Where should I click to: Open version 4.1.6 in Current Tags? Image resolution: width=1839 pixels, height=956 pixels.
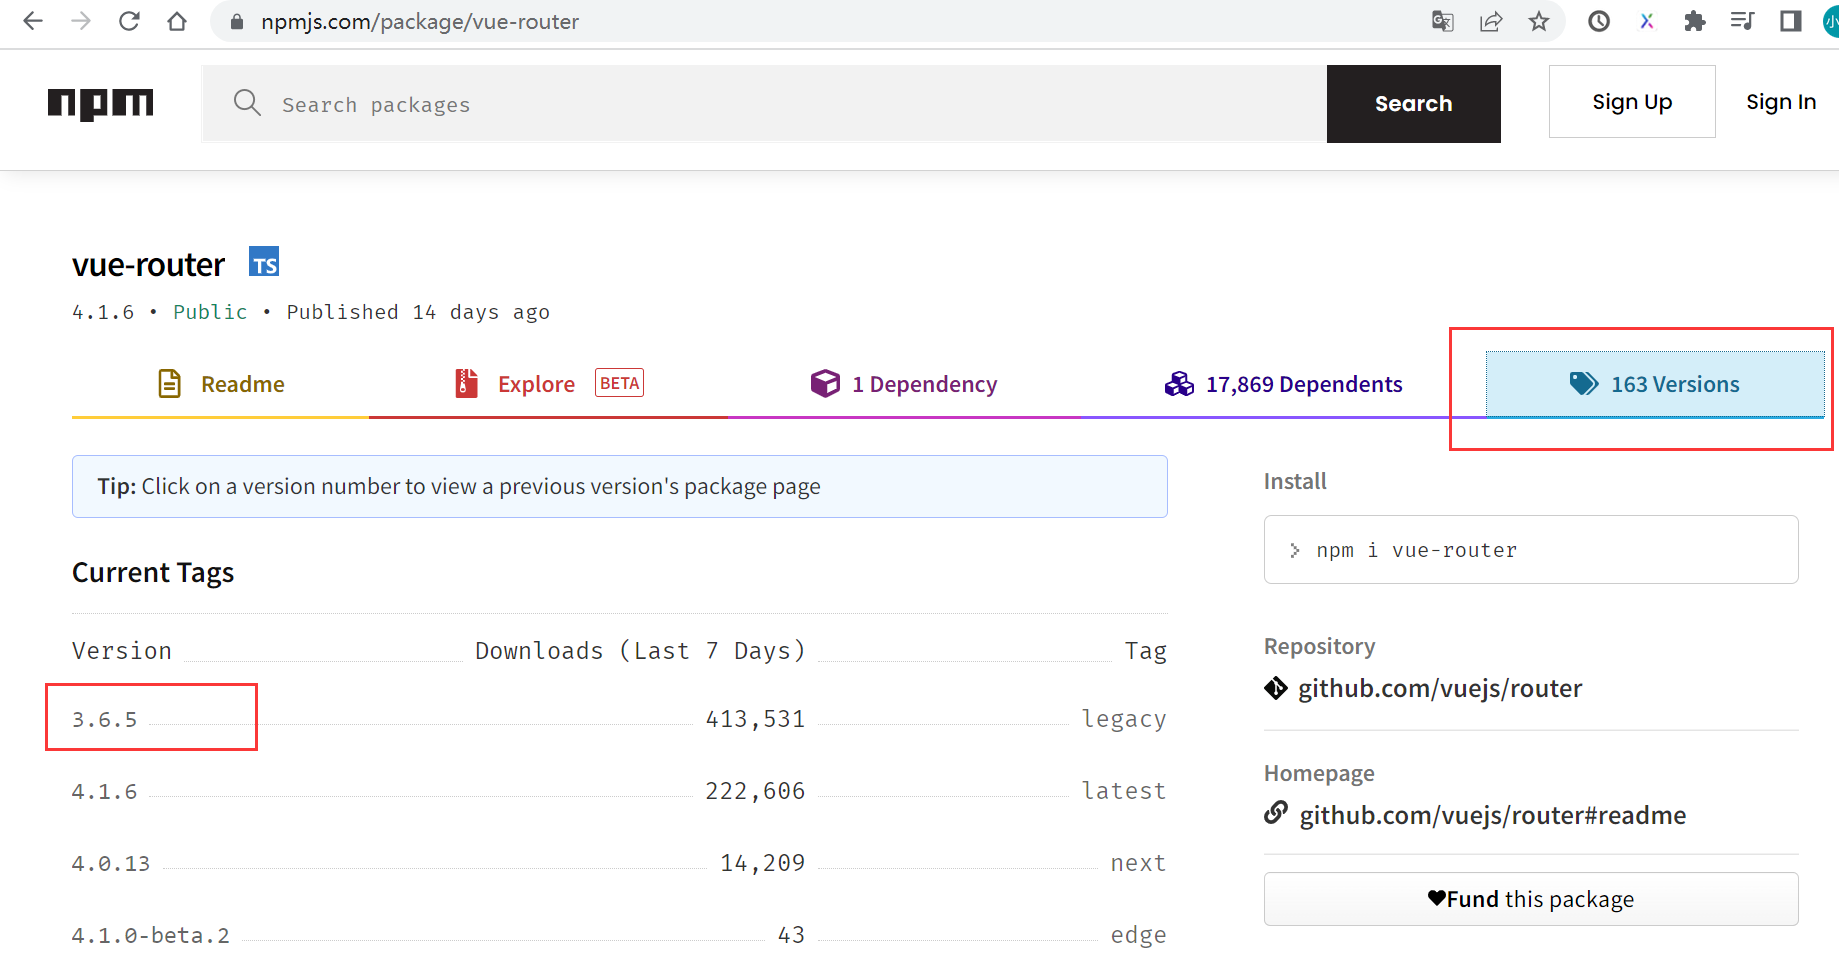tap(104, 791)
